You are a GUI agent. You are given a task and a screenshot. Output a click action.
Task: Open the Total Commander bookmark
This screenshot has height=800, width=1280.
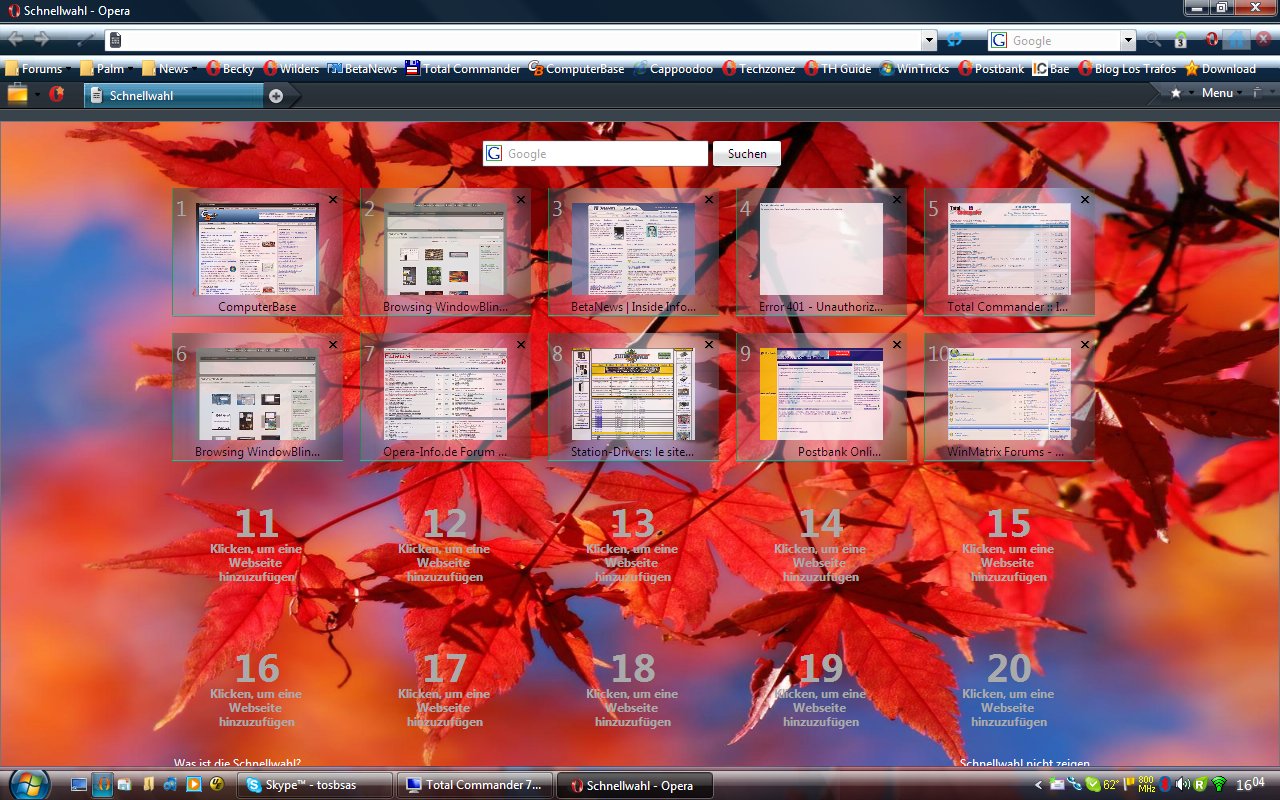(x=462, y=69)
